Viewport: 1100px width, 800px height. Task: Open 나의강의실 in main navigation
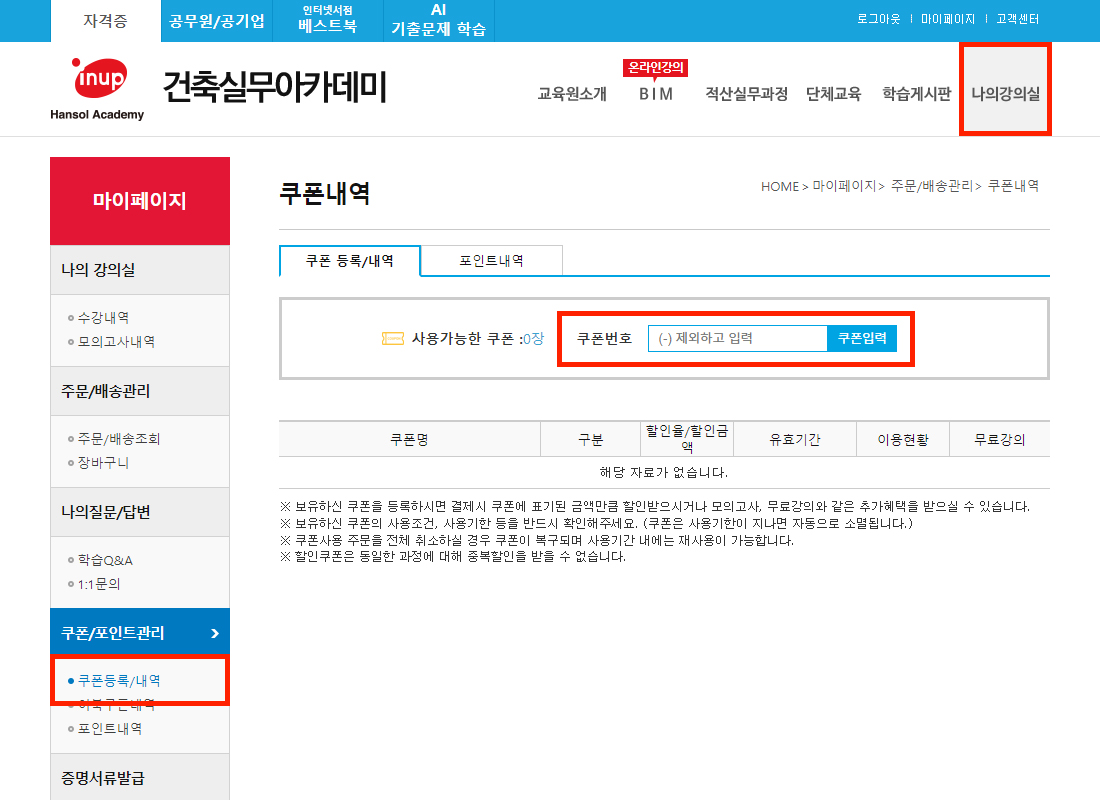coord(1005,94)
